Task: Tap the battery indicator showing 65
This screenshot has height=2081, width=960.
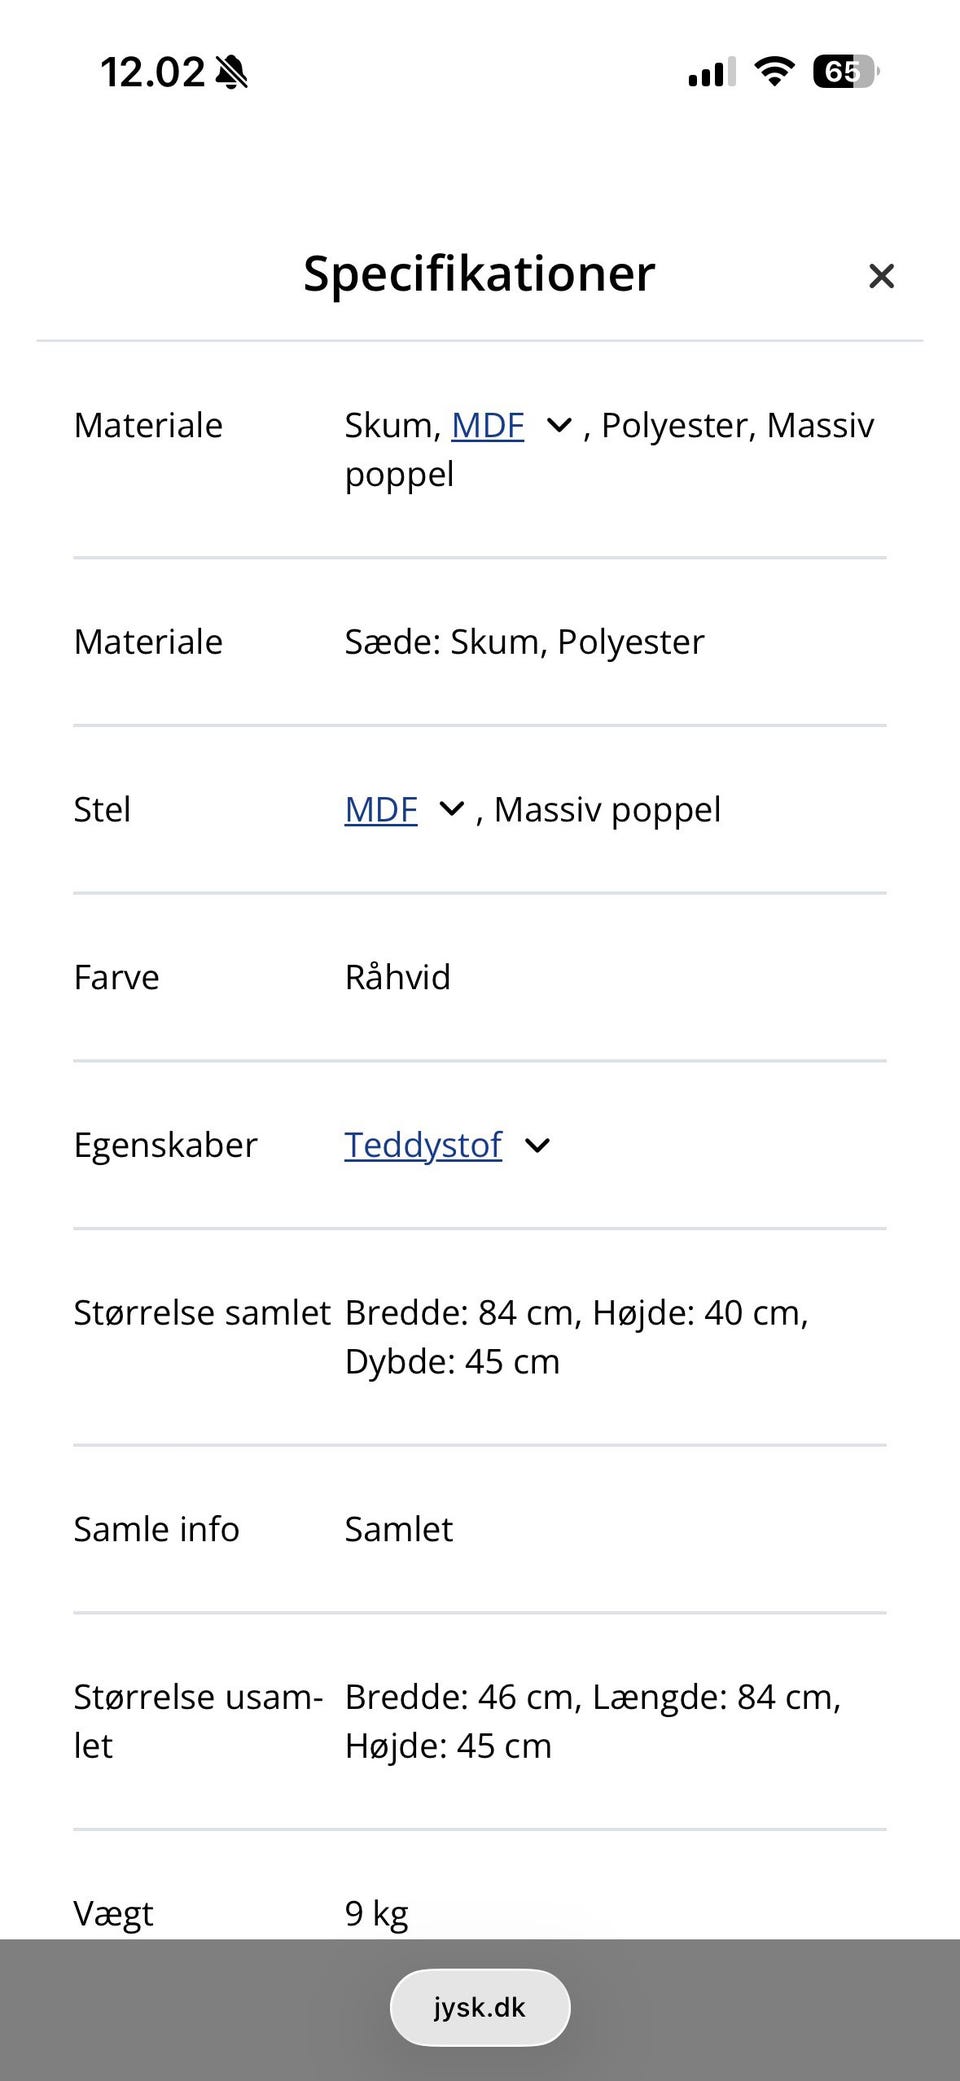Action: tap(843, 70)
